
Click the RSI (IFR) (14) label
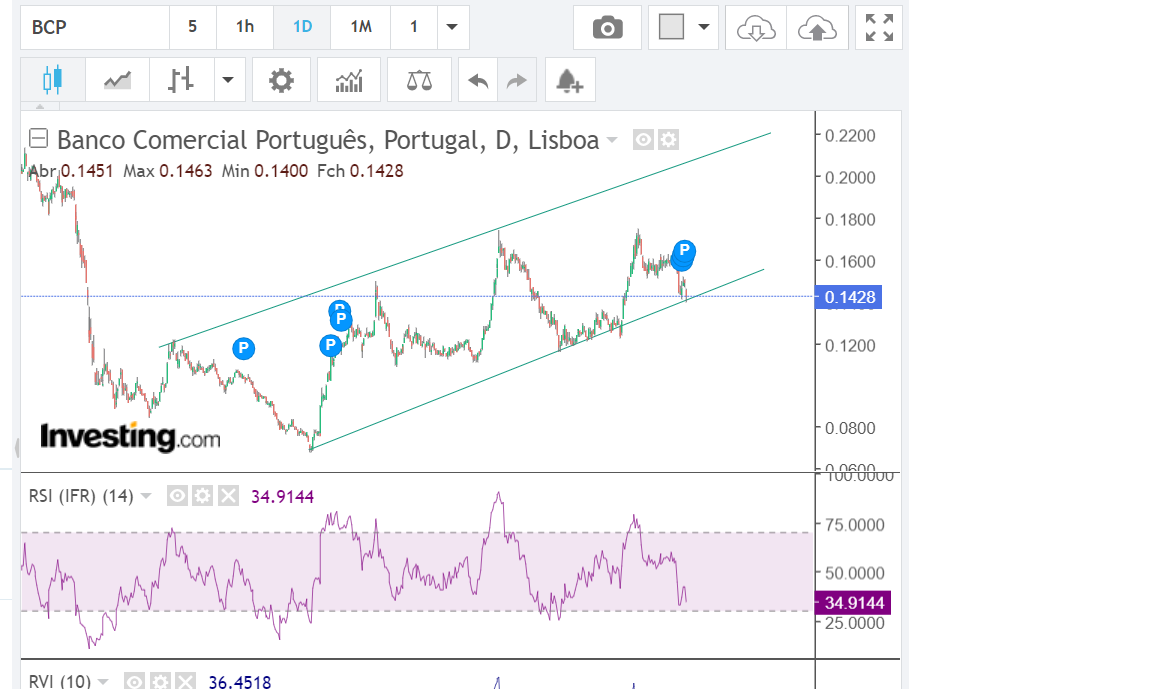[81, 497]
